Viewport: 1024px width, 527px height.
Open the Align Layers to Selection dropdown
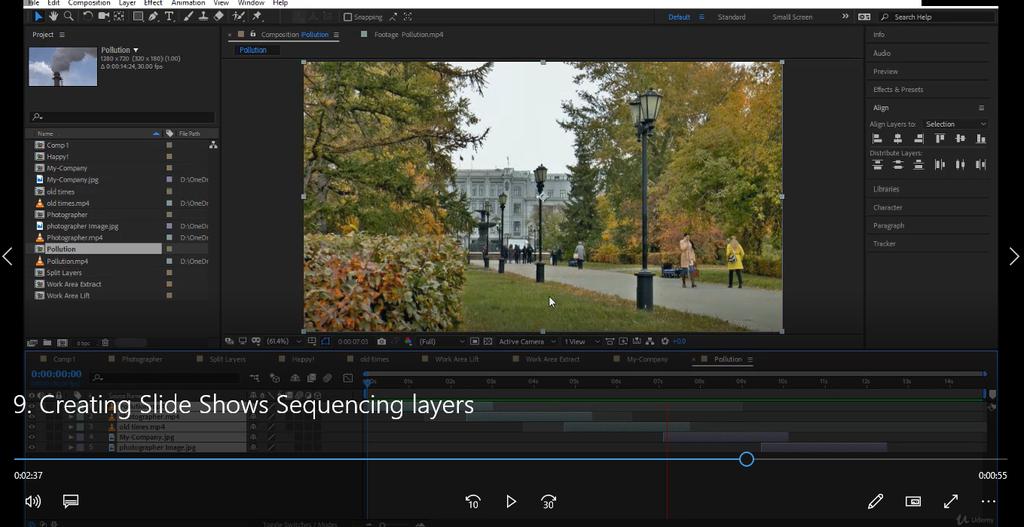pos(954,124)
